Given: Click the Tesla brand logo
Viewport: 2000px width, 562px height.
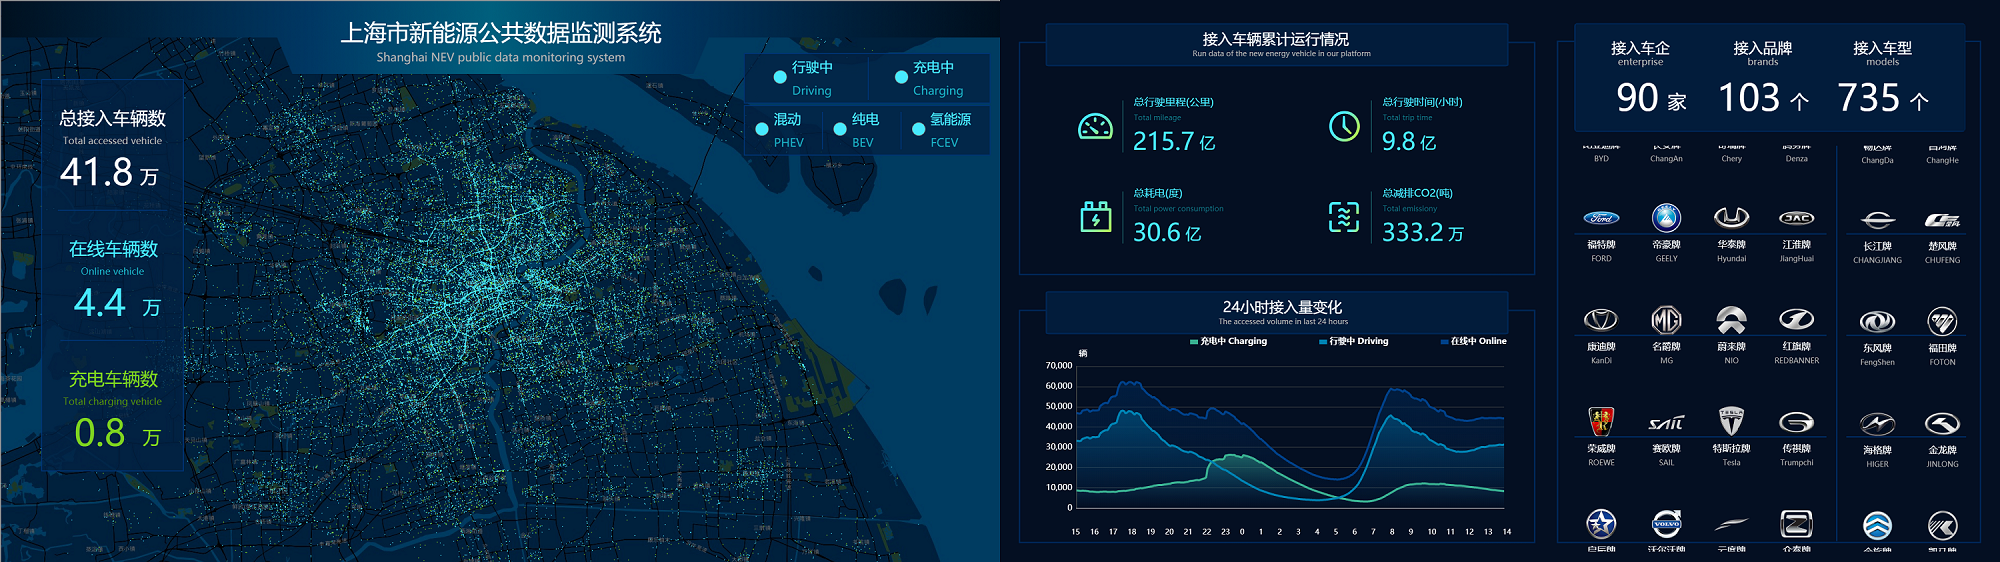Looking at the screenshot, I should tap(1731, 421).
